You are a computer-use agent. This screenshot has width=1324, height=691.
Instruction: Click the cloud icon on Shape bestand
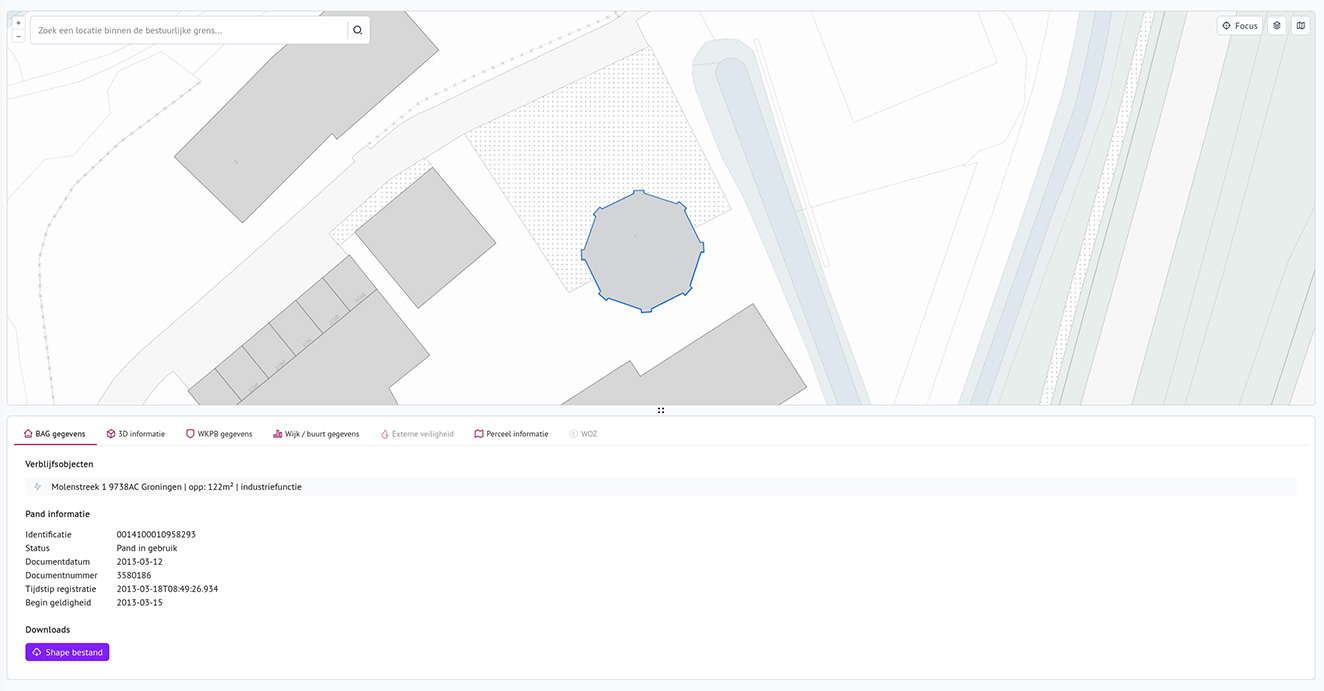(37, 651)
